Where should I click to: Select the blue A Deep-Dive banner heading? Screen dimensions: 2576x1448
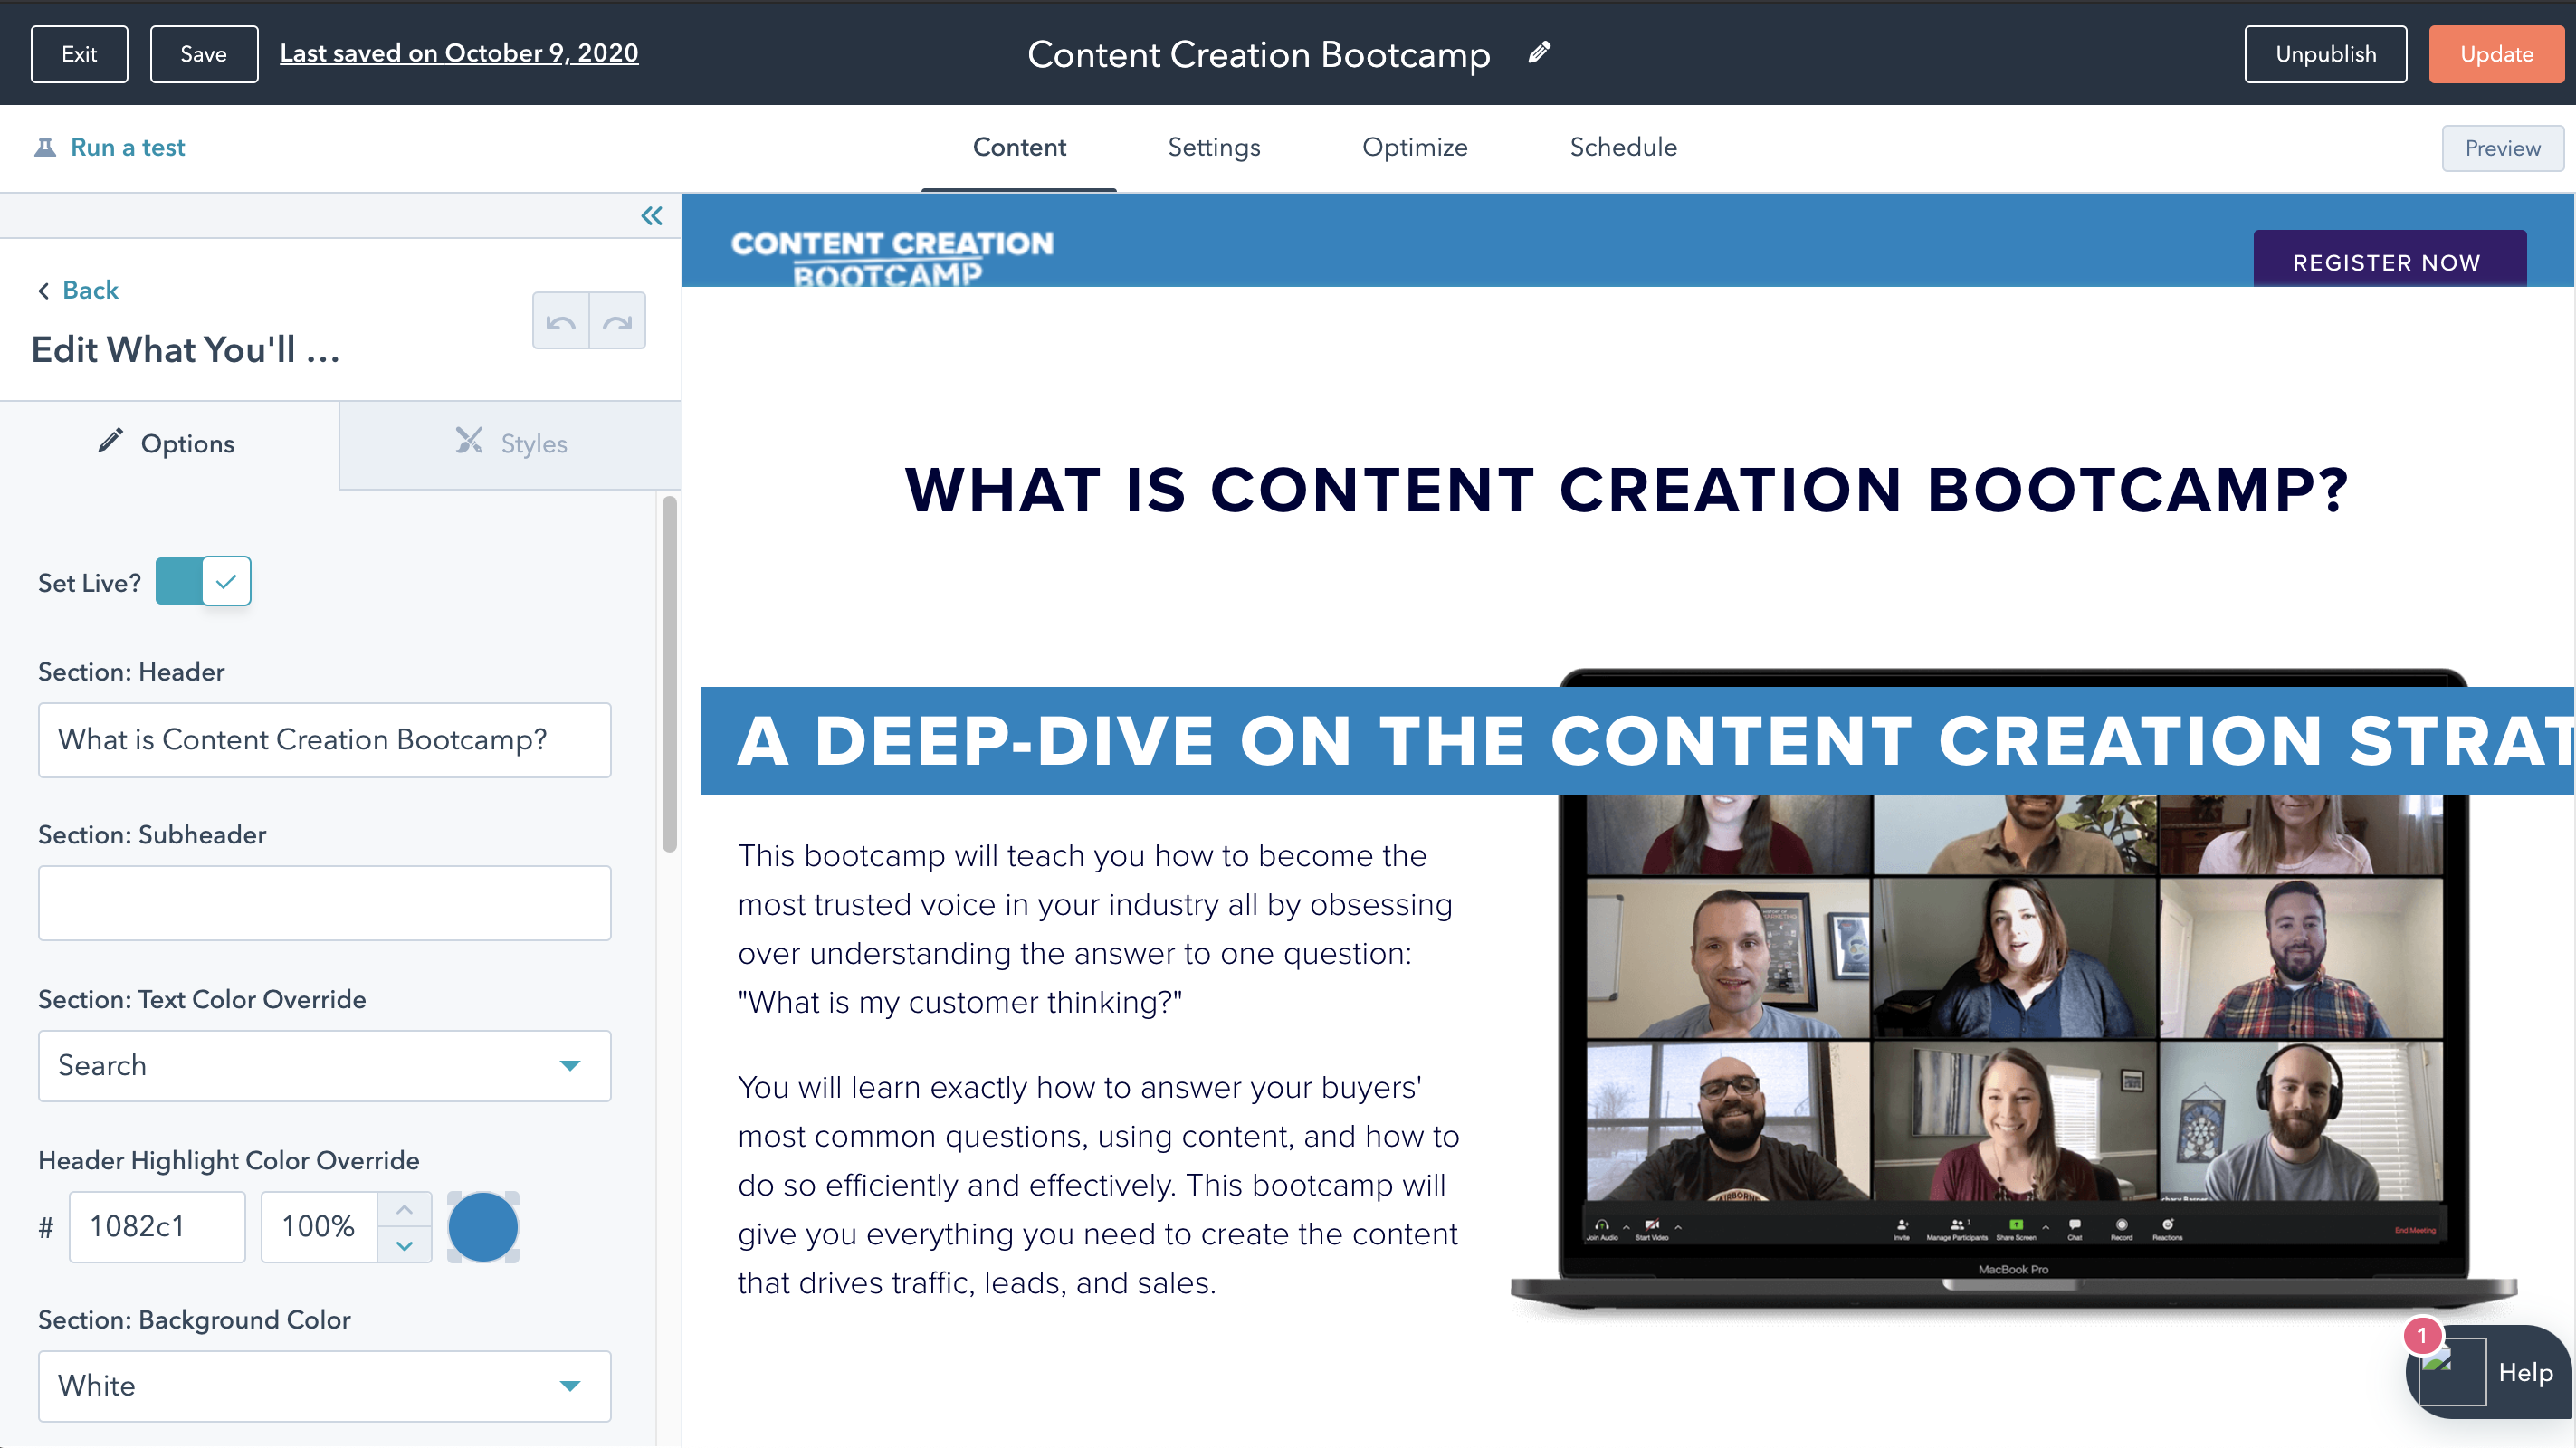coord(1637,741)
